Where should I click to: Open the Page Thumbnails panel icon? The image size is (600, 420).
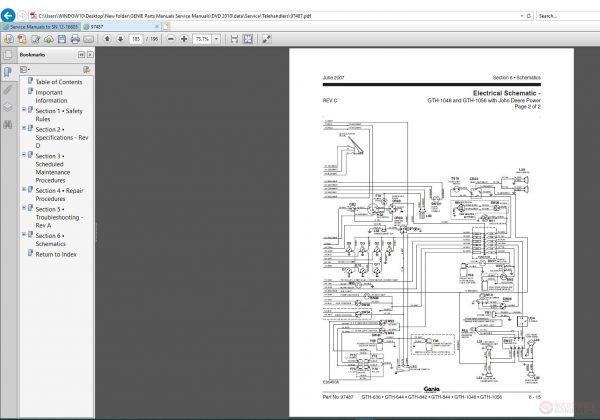click(x=8, y=55)
